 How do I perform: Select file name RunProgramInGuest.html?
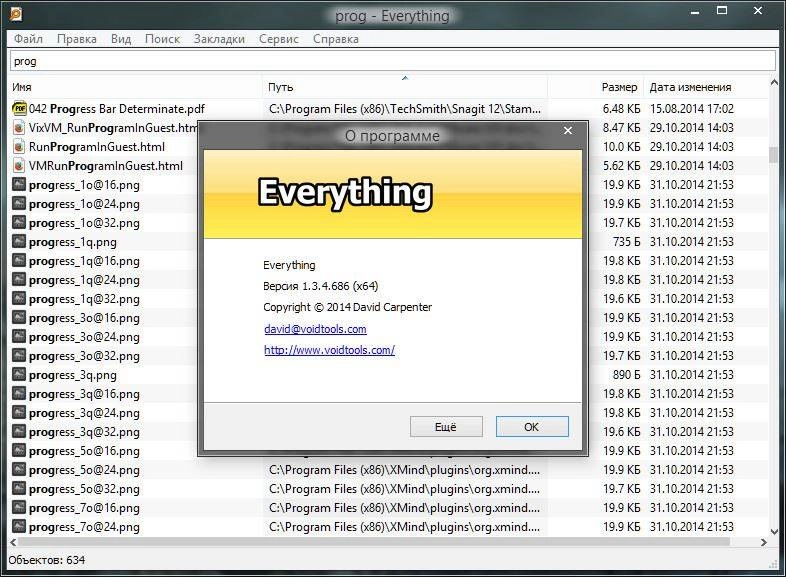point(97,147)
